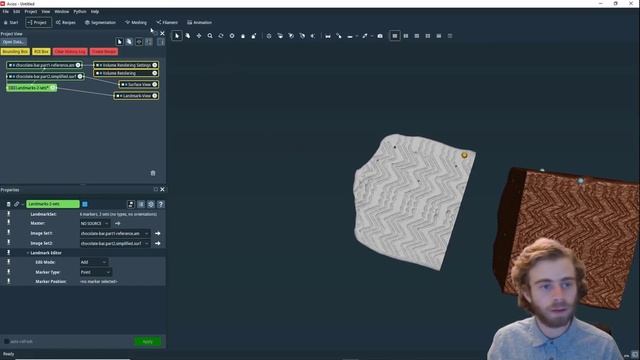Screen dimensions: 640x360
Task: Click the question-mark help icon in Properties
Action: (160, 204)
